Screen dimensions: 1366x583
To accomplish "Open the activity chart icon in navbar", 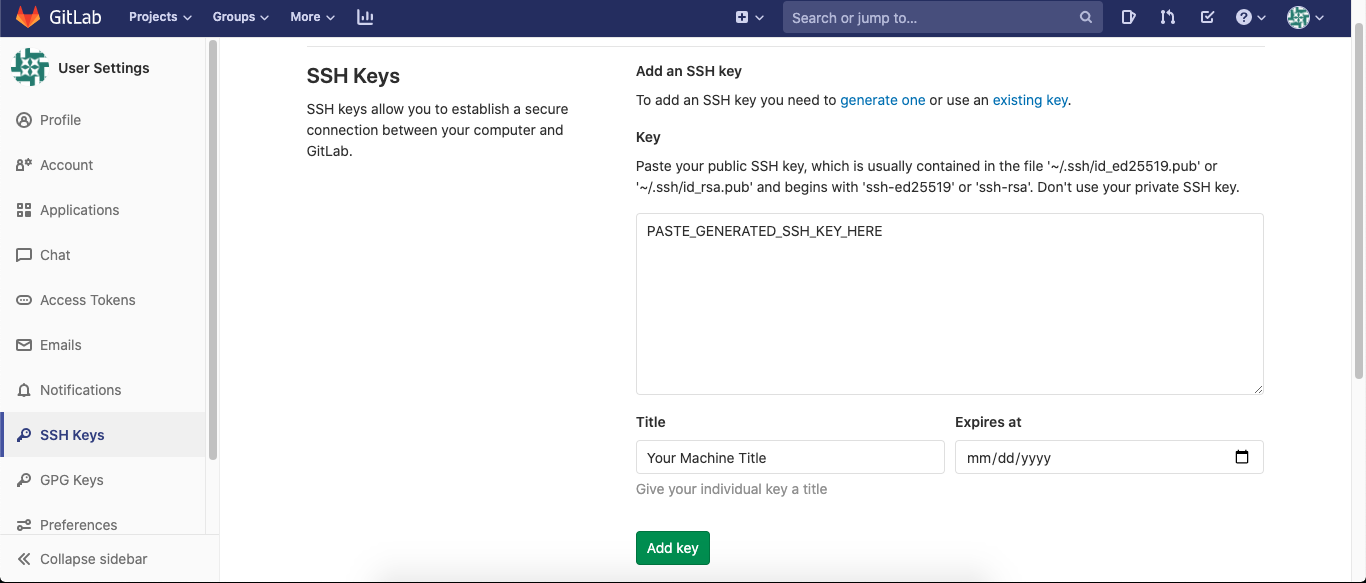I will [365, 17].
